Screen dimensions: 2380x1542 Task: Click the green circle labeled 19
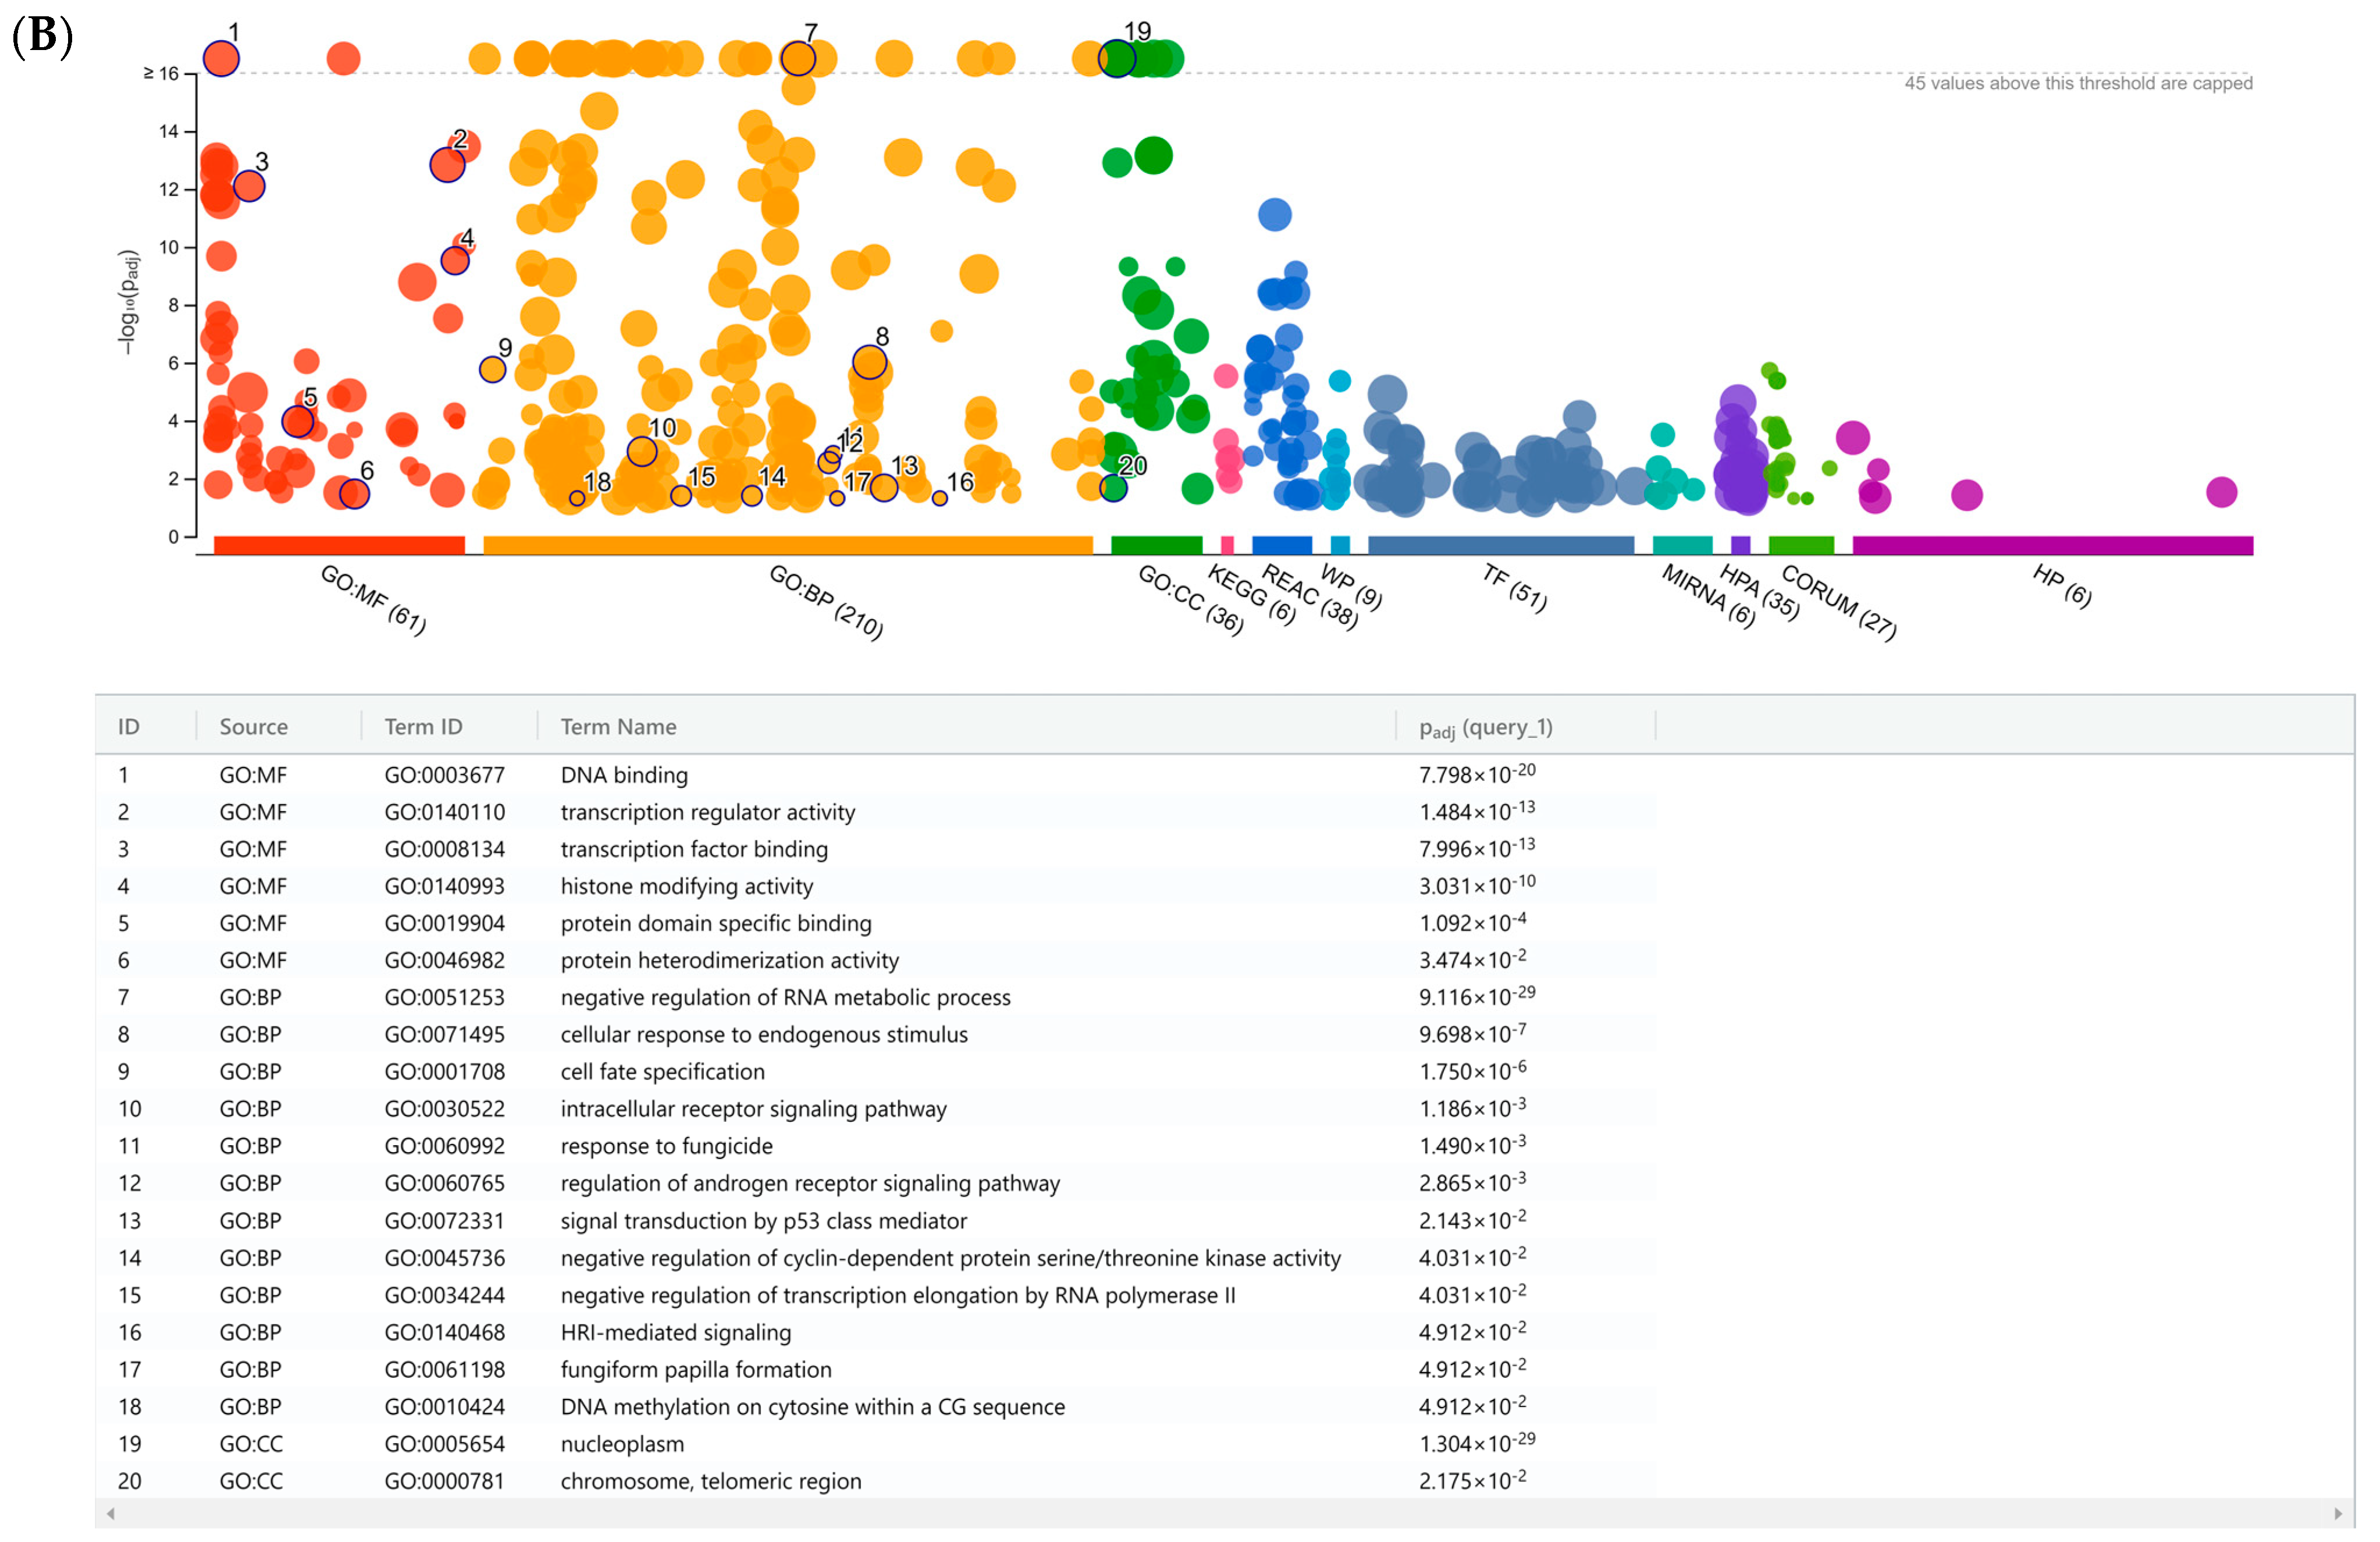[1116, 59]
